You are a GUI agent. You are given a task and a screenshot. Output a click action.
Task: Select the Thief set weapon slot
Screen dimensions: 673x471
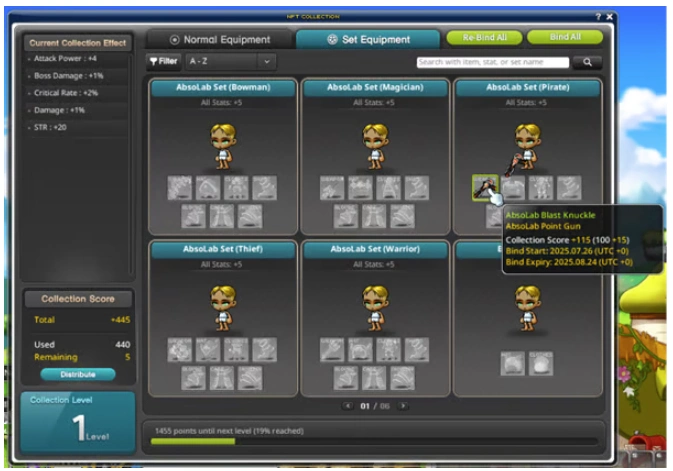coord(179,349)
